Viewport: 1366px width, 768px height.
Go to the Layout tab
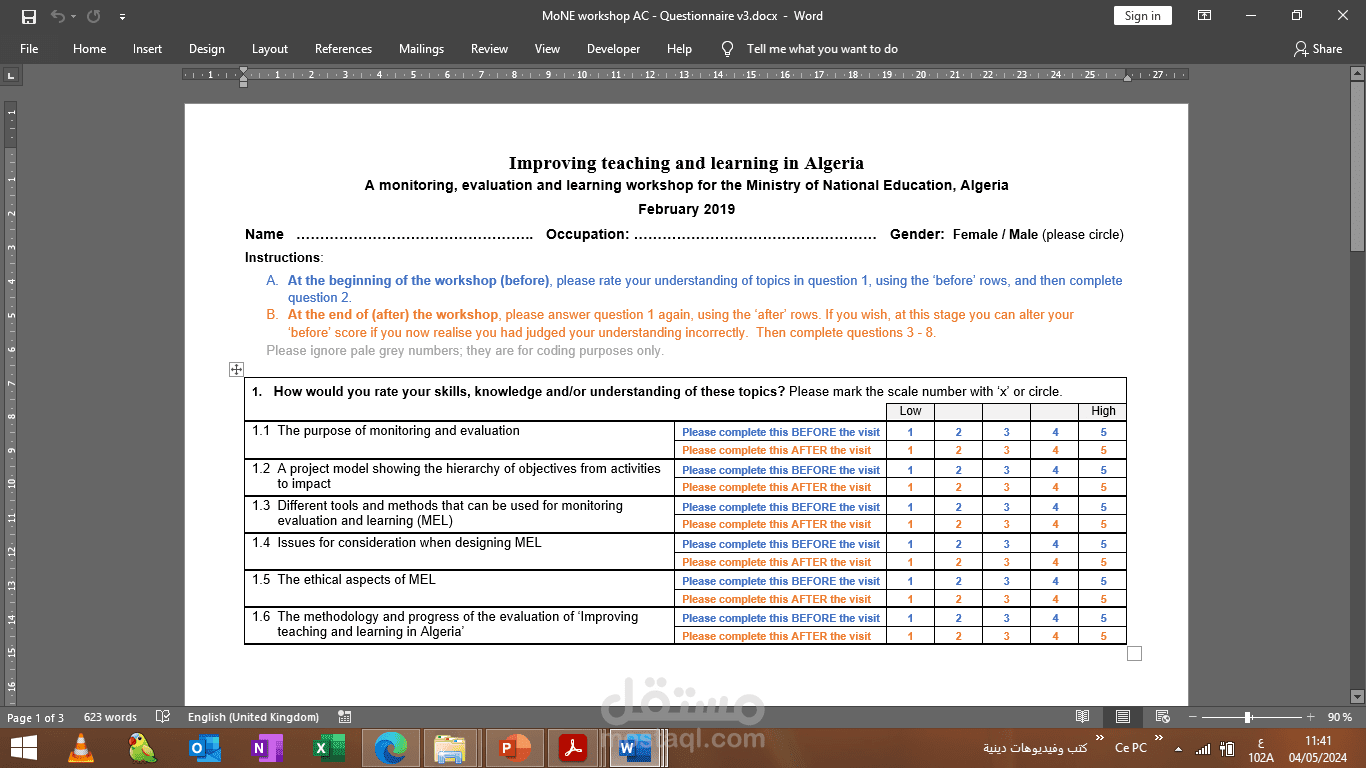[269, 49]
